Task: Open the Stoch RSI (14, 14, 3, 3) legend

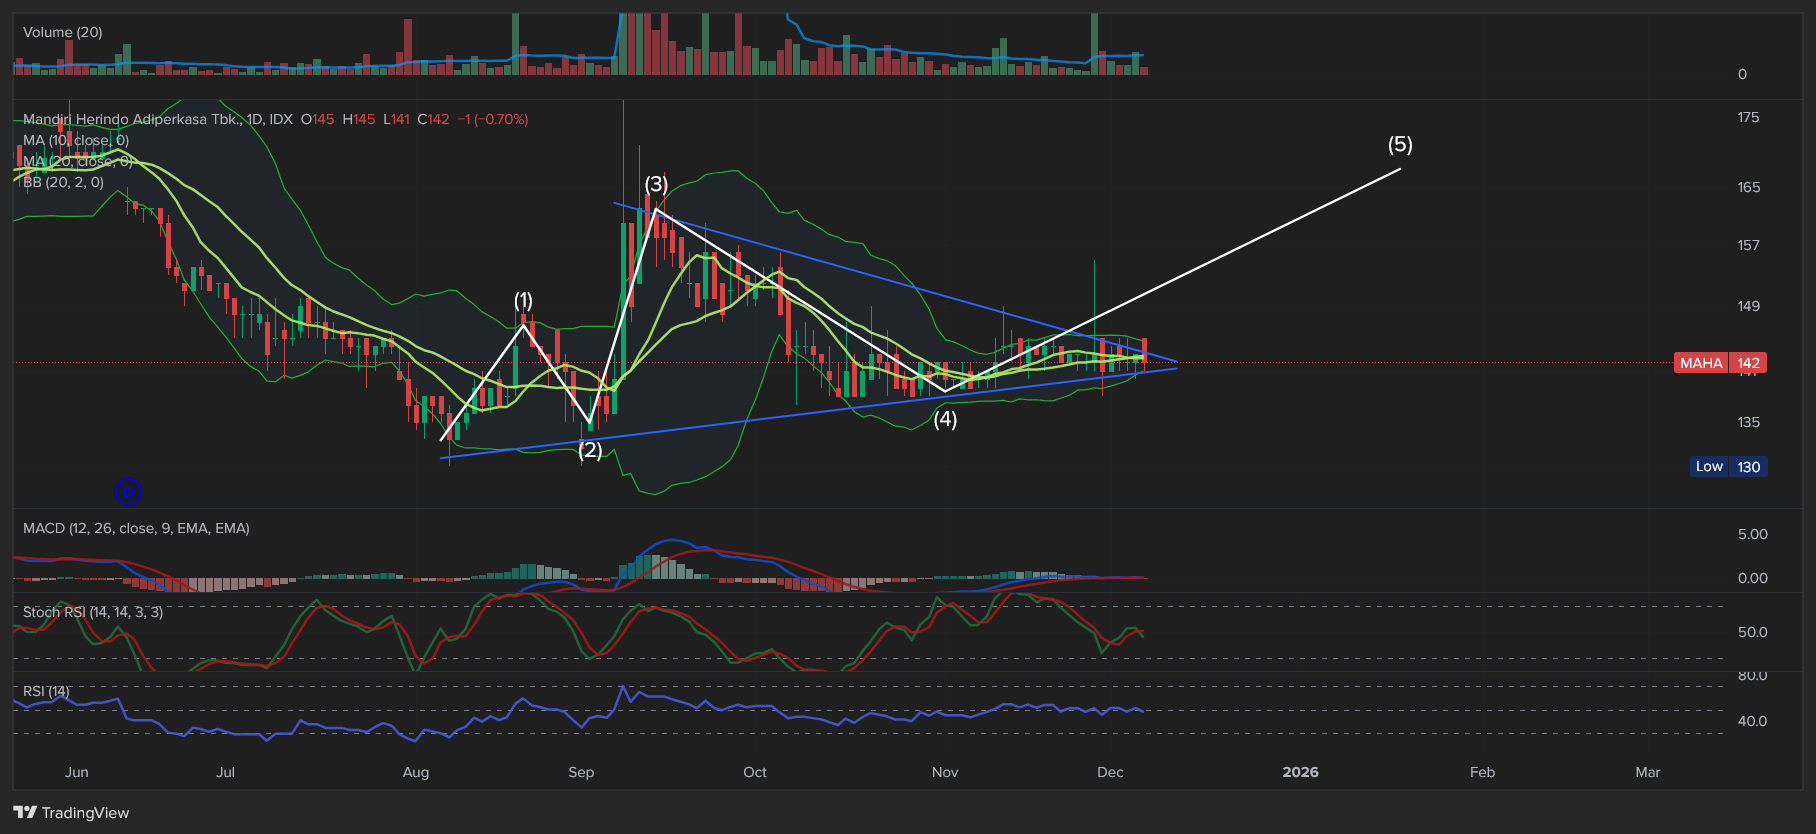Action: coord(93,612)
